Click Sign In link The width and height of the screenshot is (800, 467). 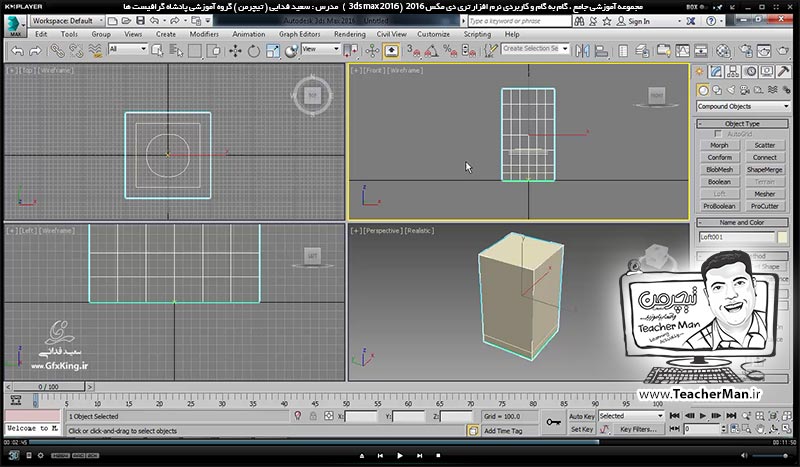639,21
